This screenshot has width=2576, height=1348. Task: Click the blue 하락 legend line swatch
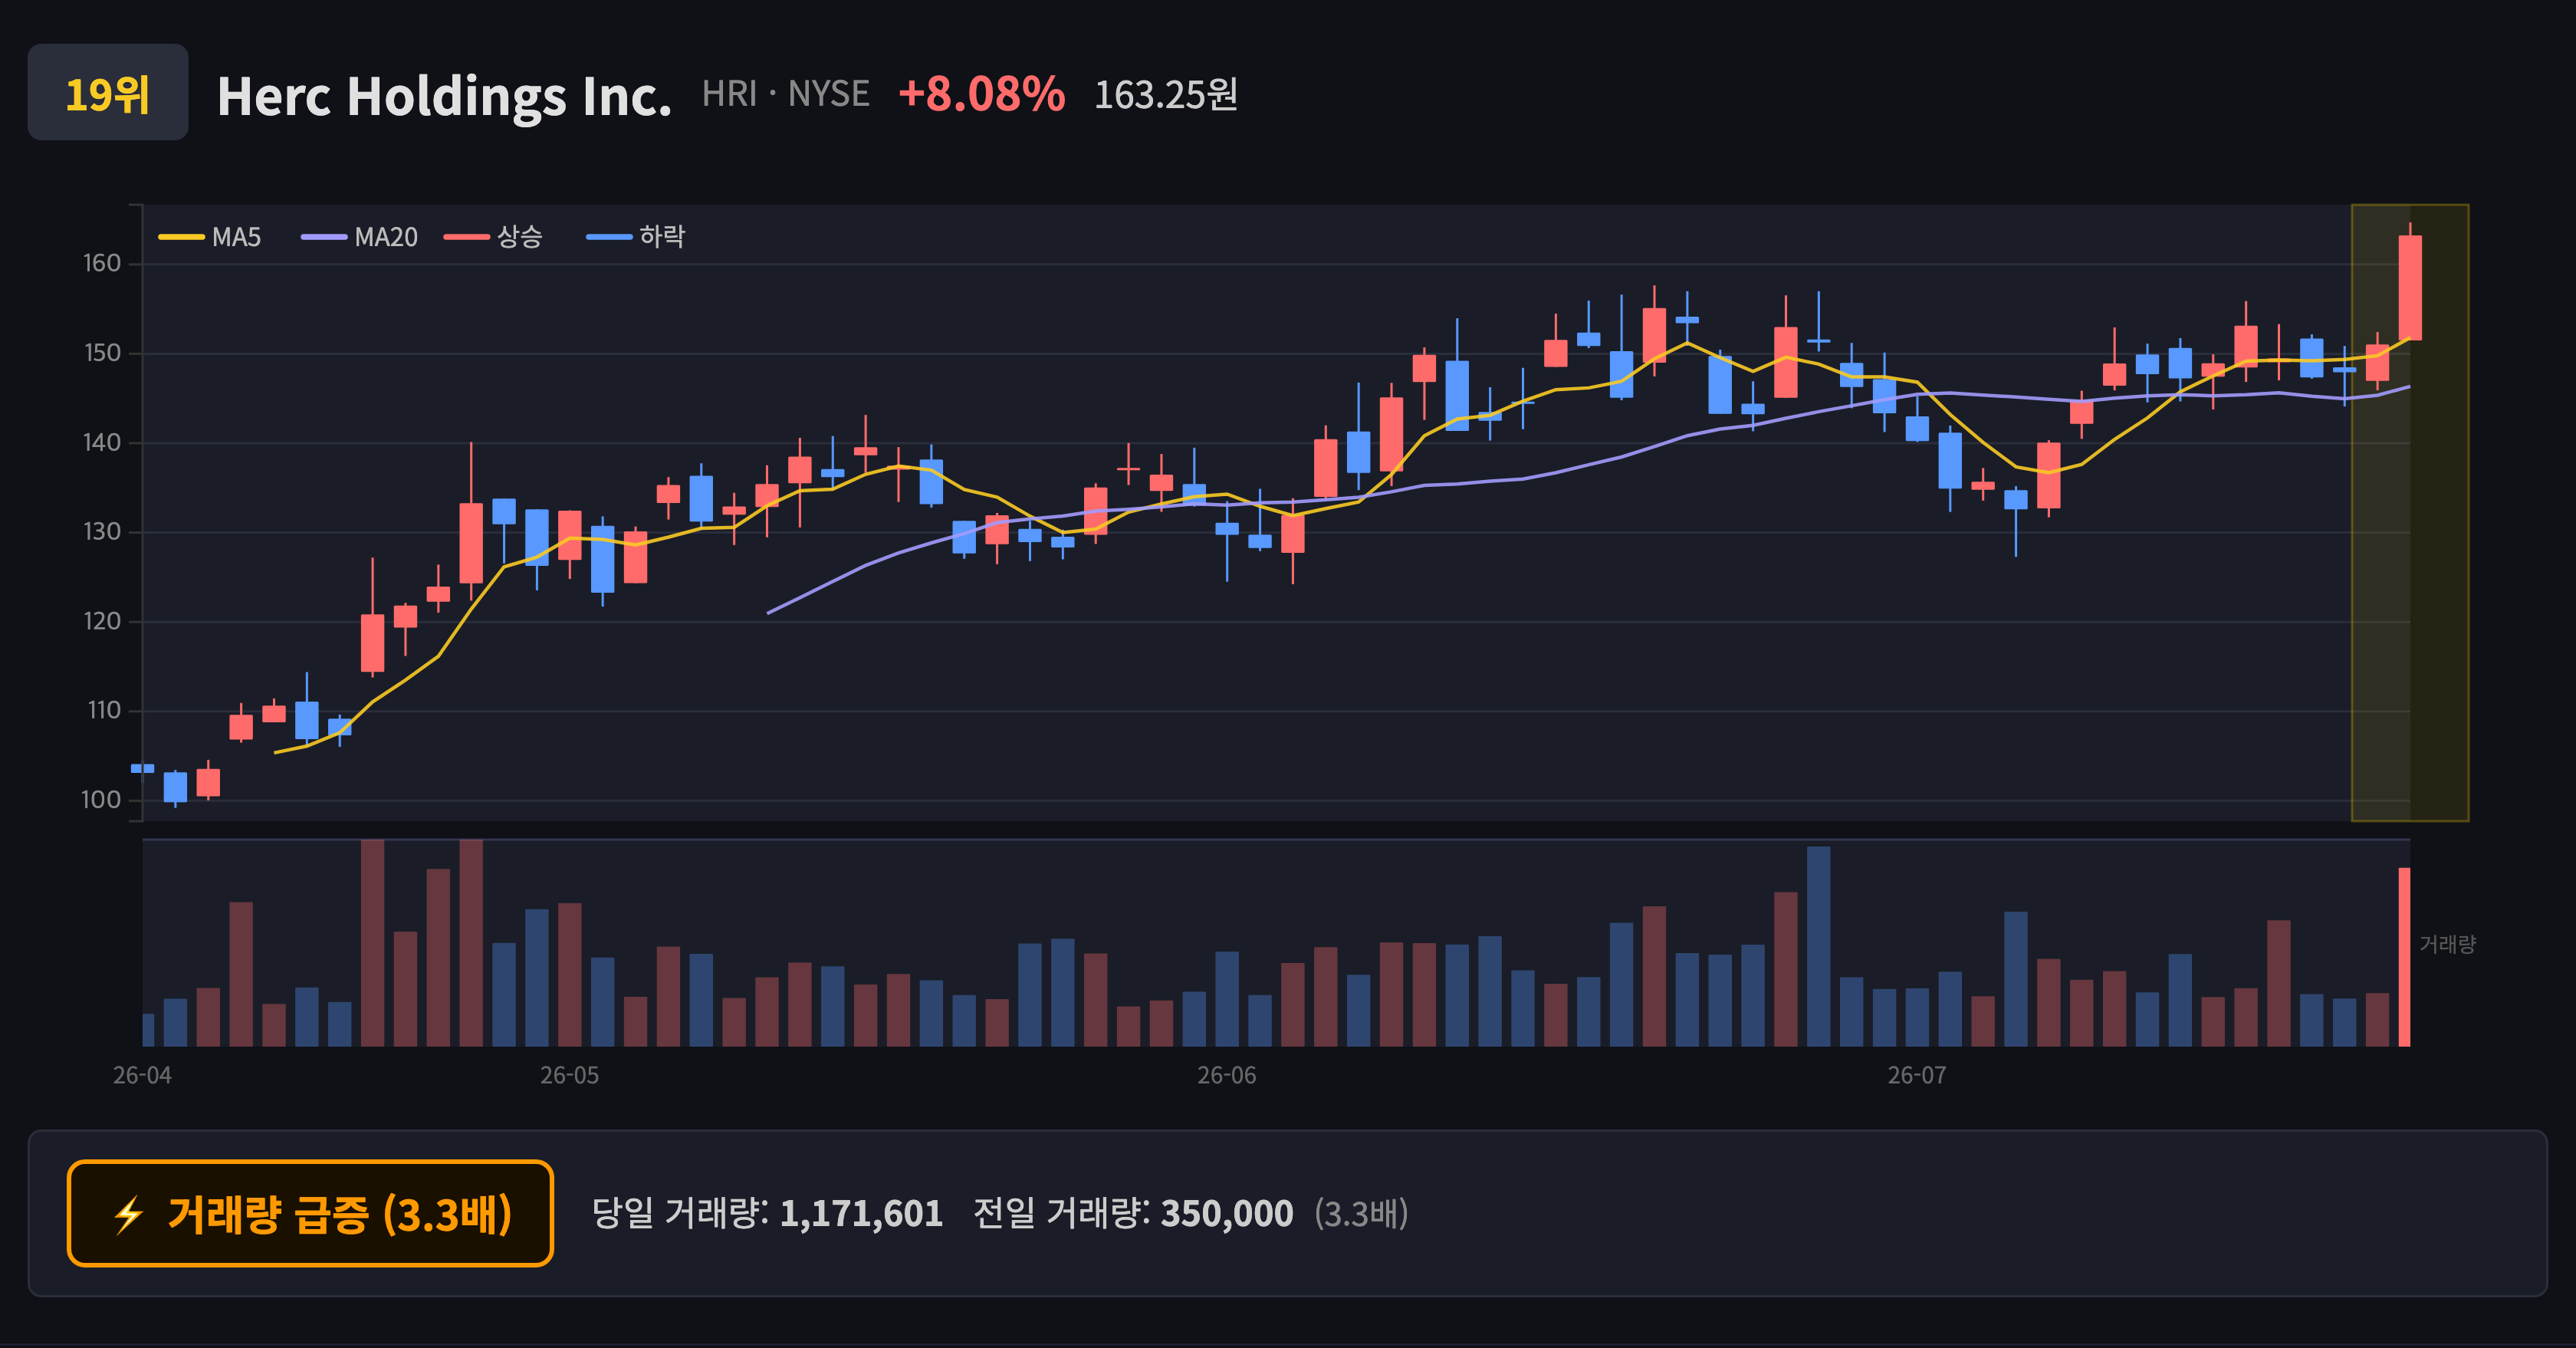pos(609,238)
